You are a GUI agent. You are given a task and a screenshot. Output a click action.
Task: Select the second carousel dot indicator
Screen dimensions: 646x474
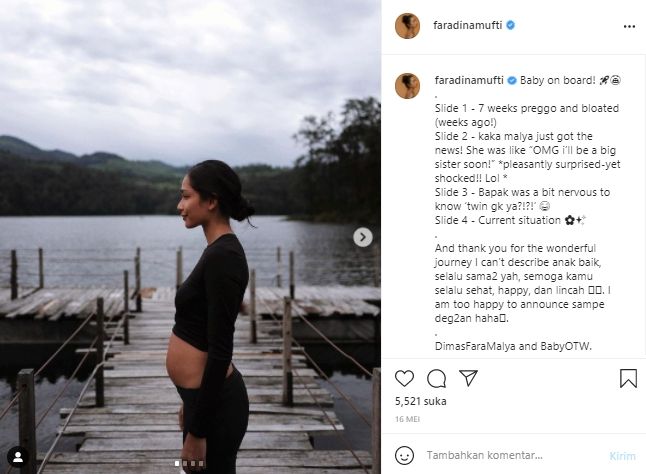coord(185,463)
